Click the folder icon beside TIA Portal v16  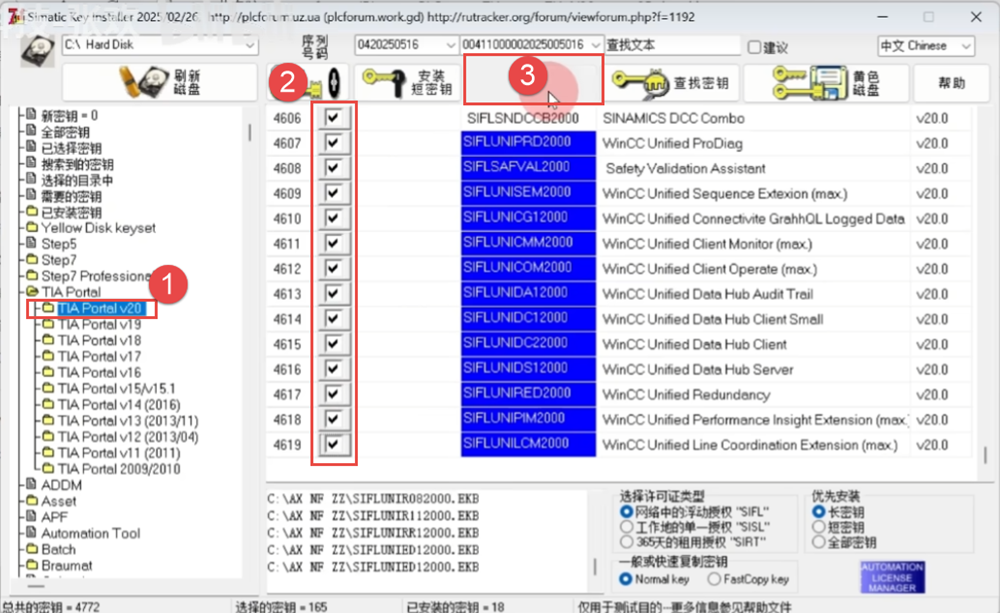point(48,372)
